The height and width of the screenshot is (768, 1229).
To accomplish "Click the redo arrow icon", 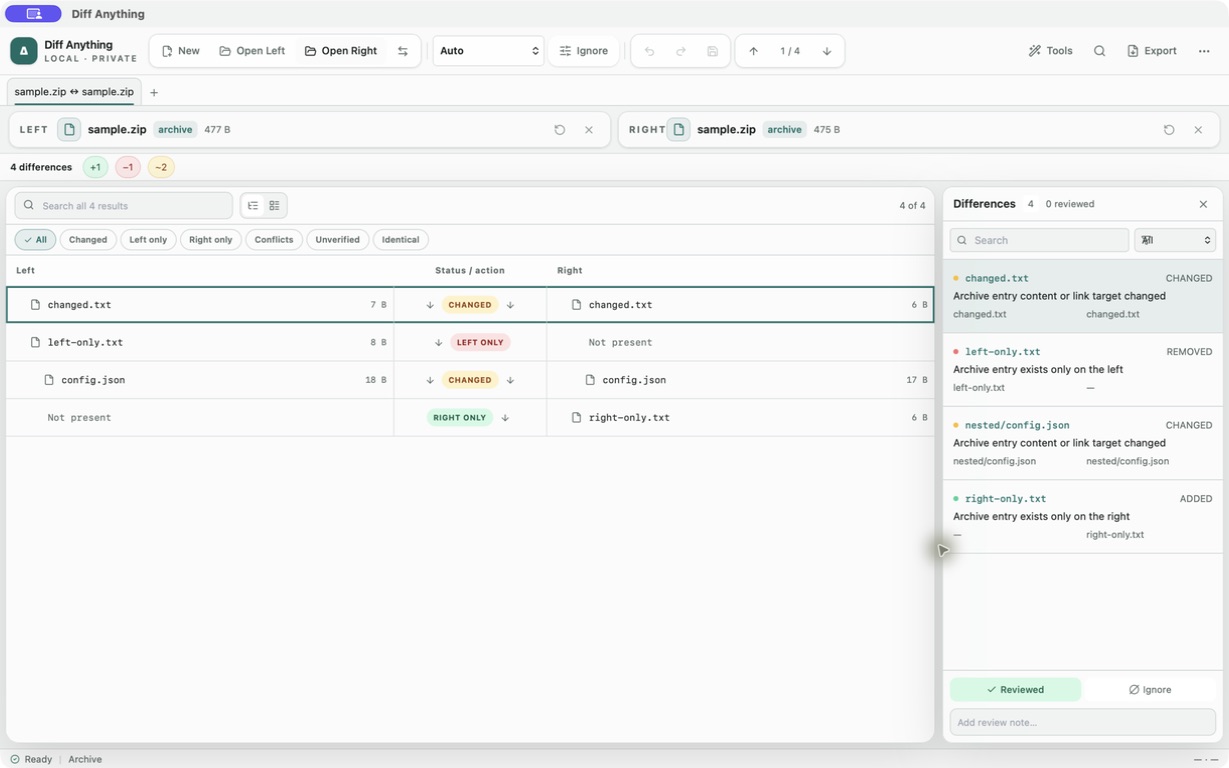I will [681, 51].
